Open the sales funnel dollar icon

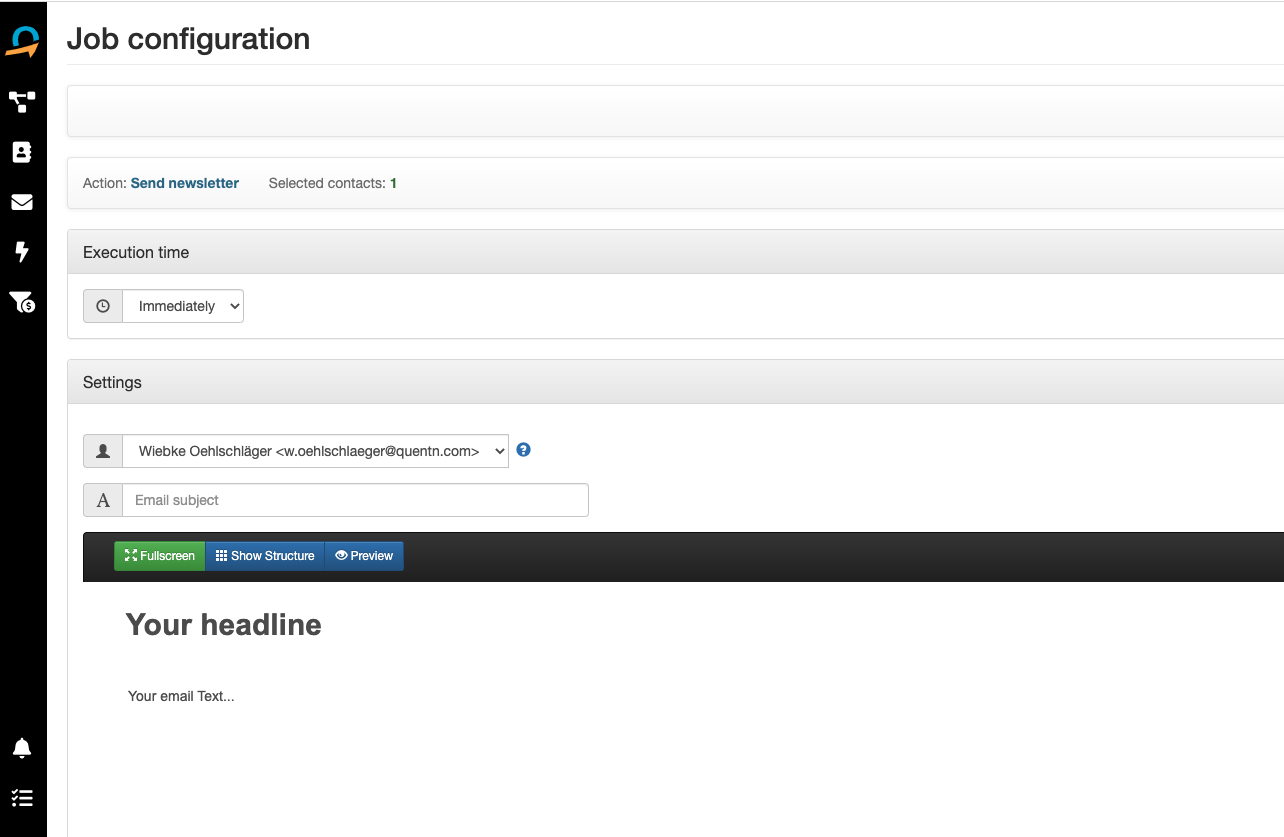(x=22, y=302)
